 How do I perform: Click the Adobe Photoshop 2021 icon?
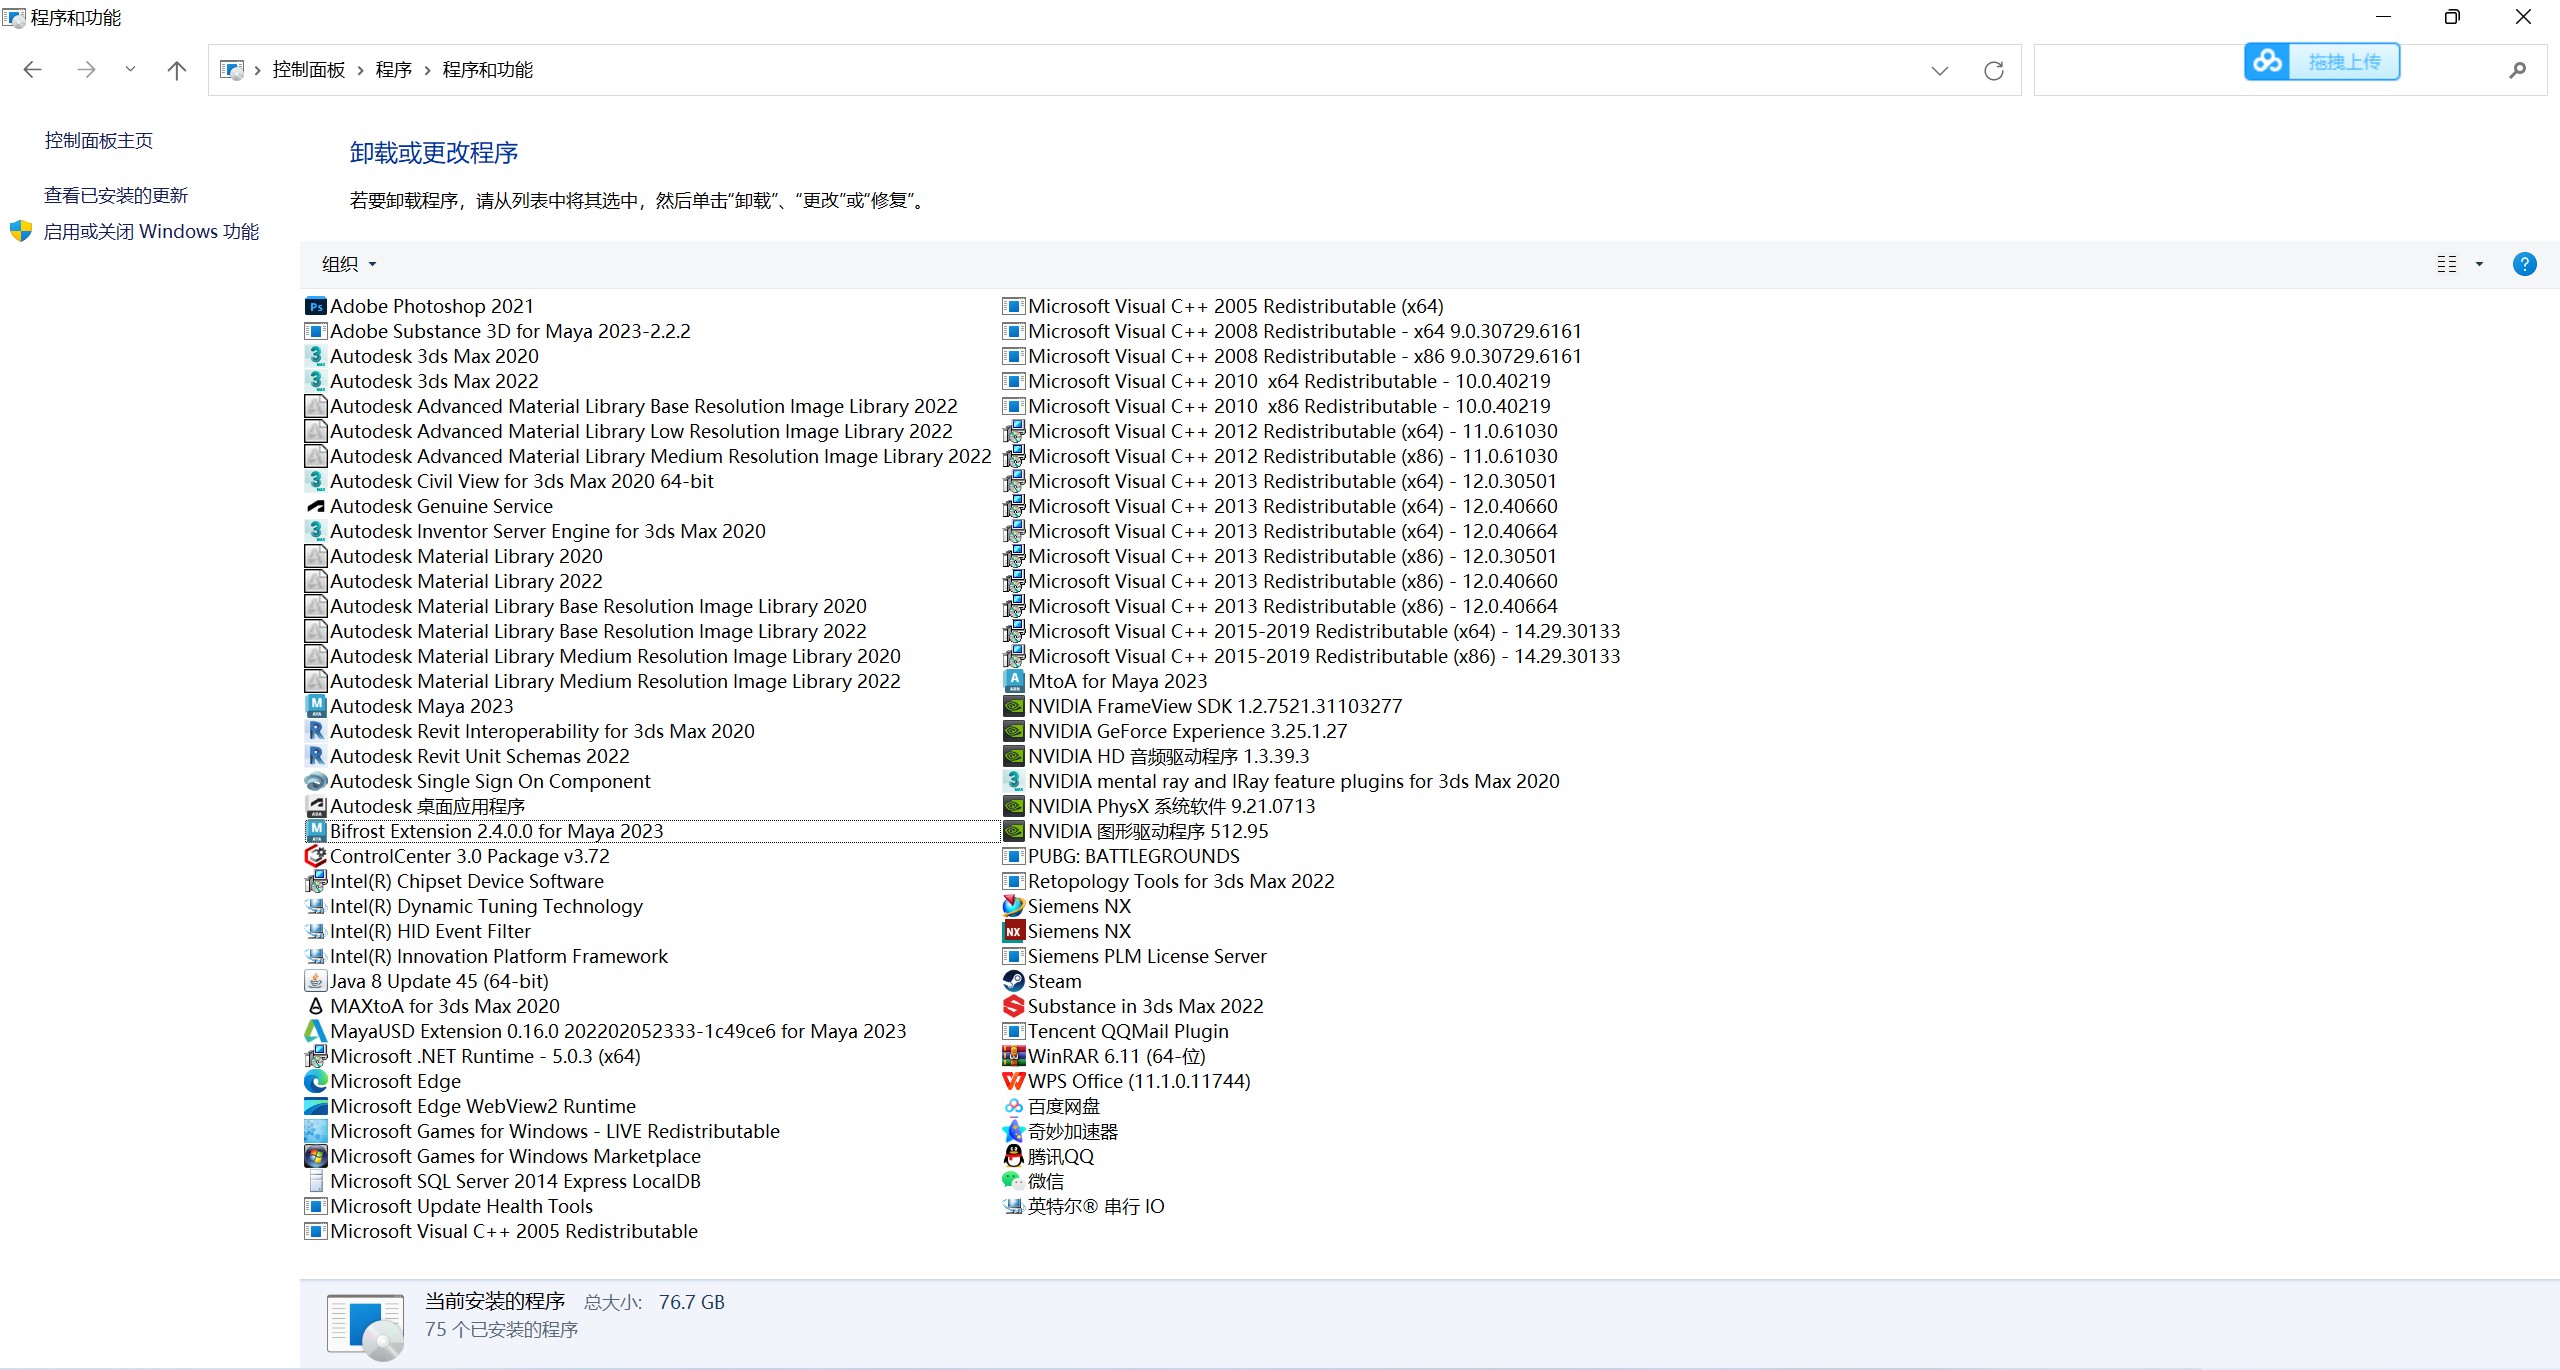315,306
